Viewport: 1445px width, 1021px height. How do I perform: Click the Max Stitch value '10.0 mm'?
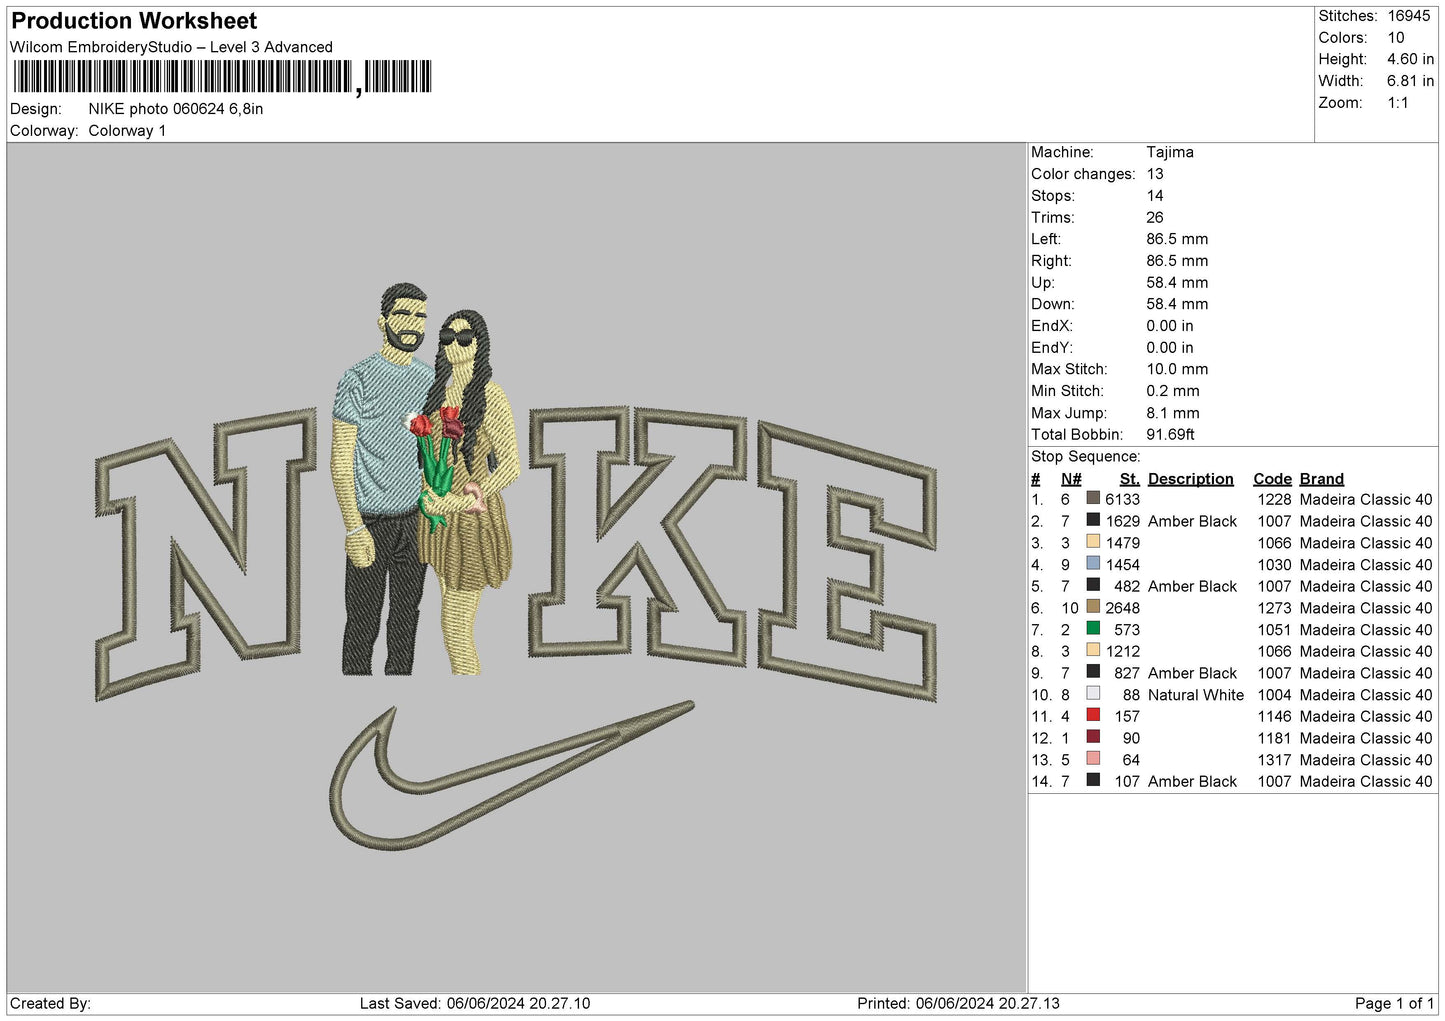click(1177, 369)
